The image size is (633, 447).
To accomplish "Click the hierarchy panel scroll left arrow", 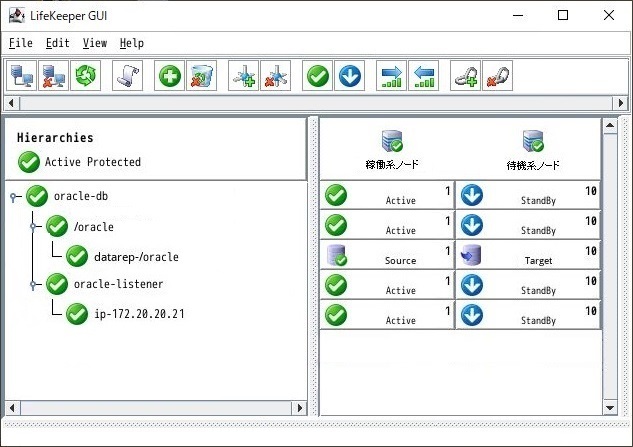I will click(x=12, y=408).
